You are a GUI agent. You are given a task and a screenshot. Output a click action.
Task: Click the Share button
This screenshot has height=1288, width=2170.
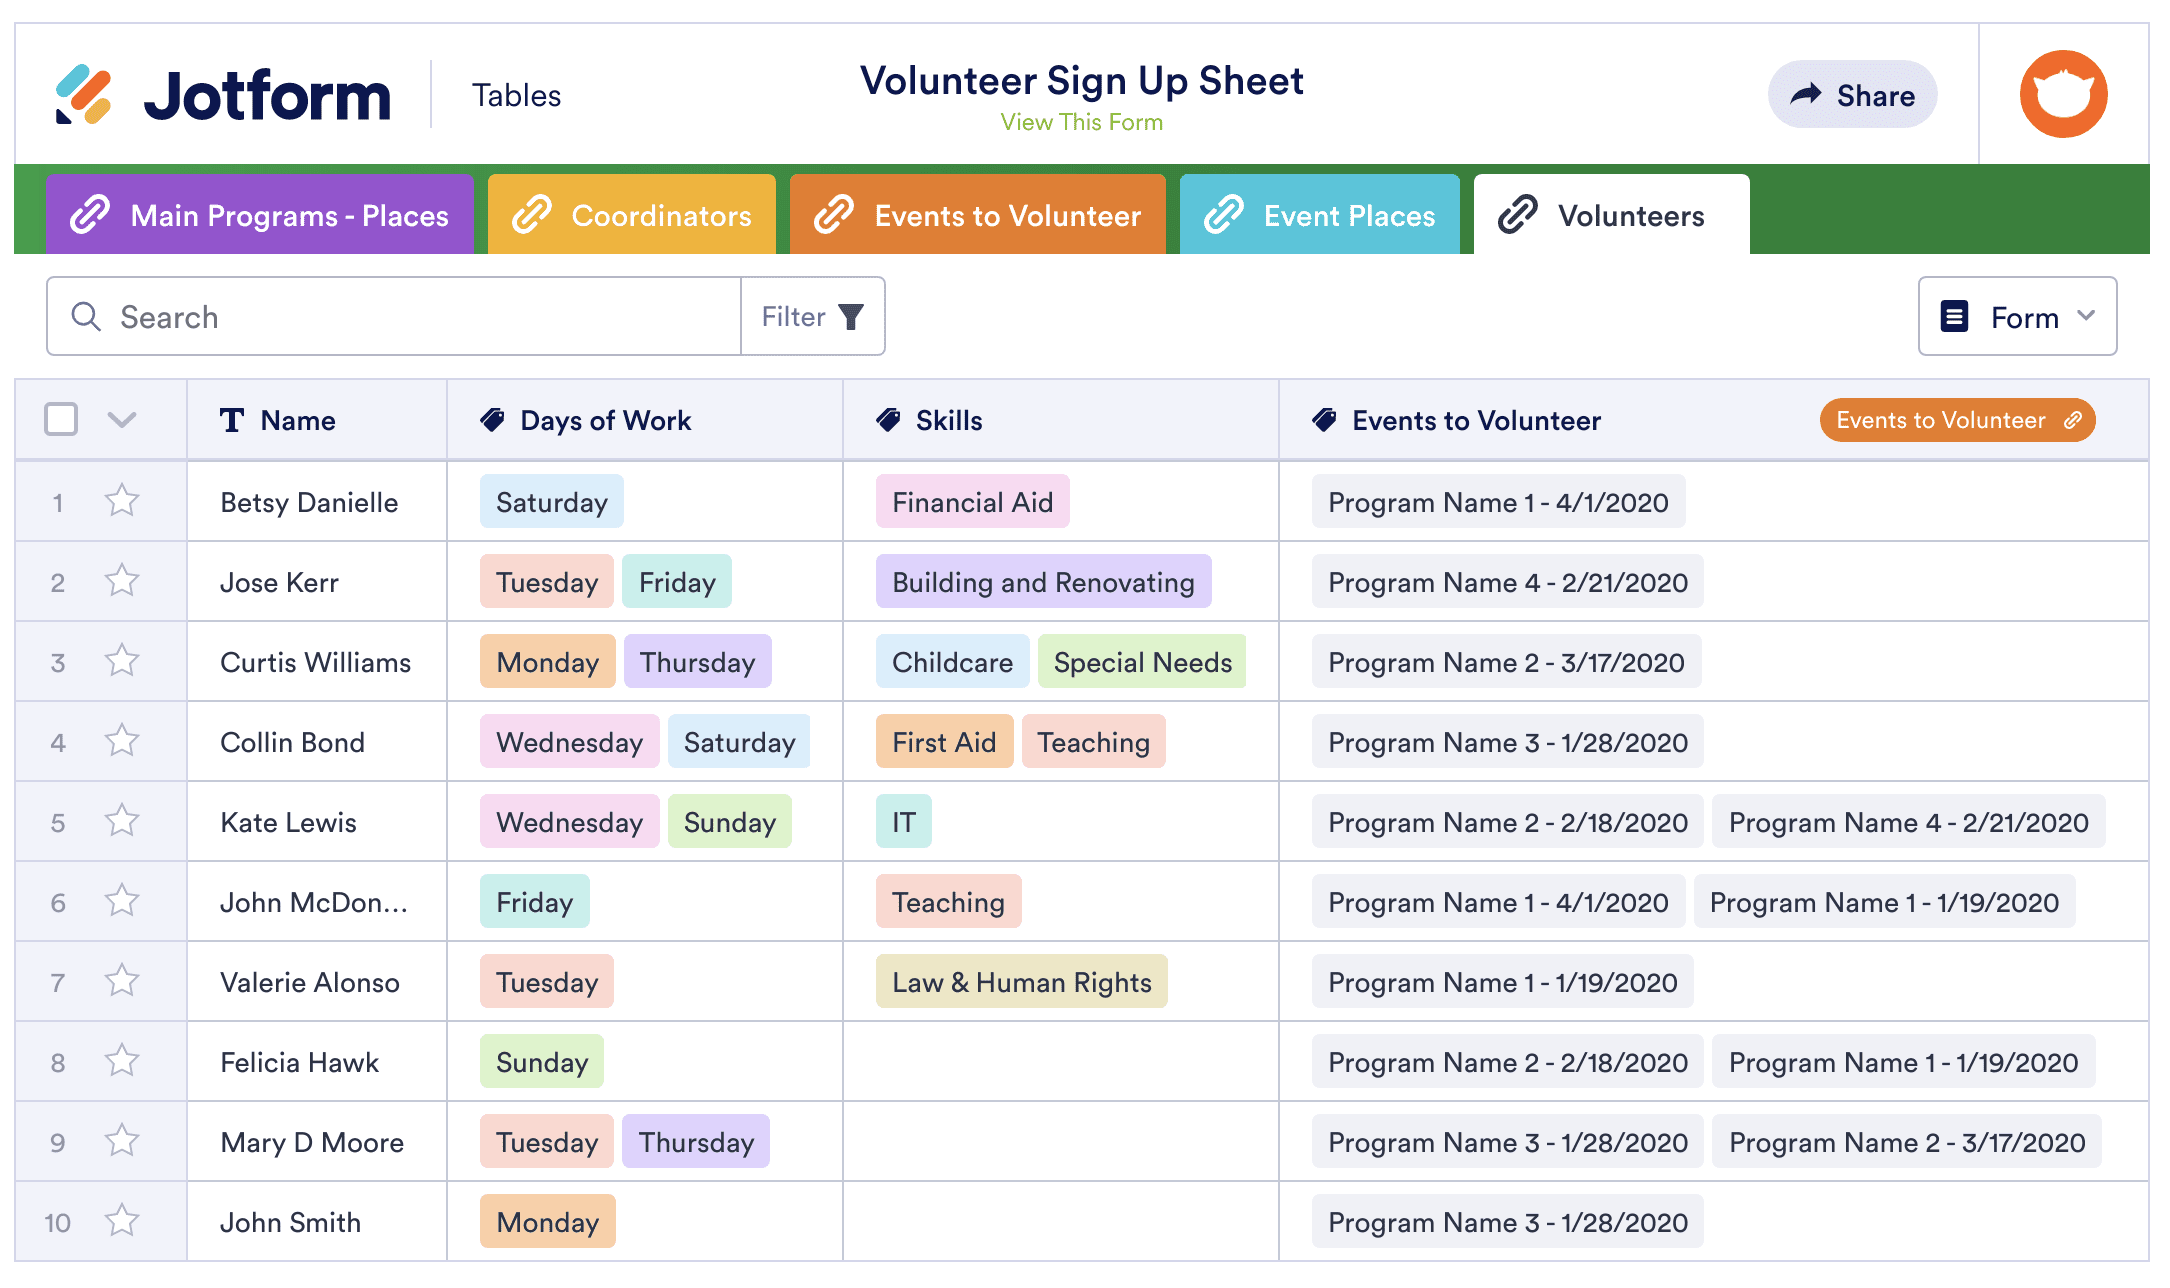(1852, 95)
